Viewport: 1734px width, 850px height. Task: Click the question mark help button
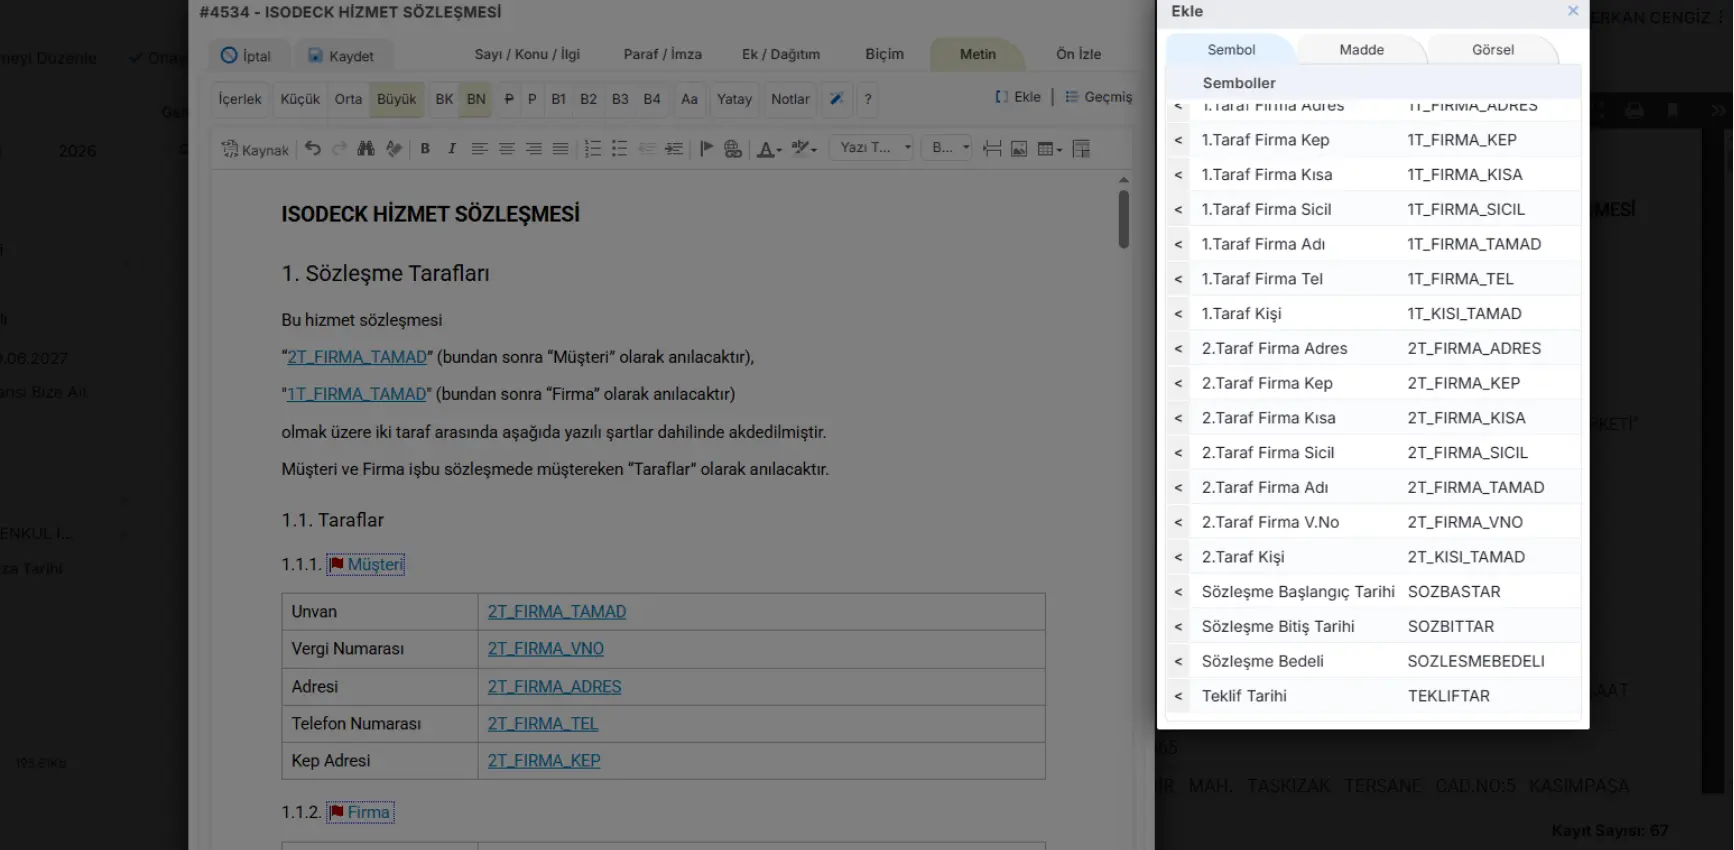click(x=868, y=99)
